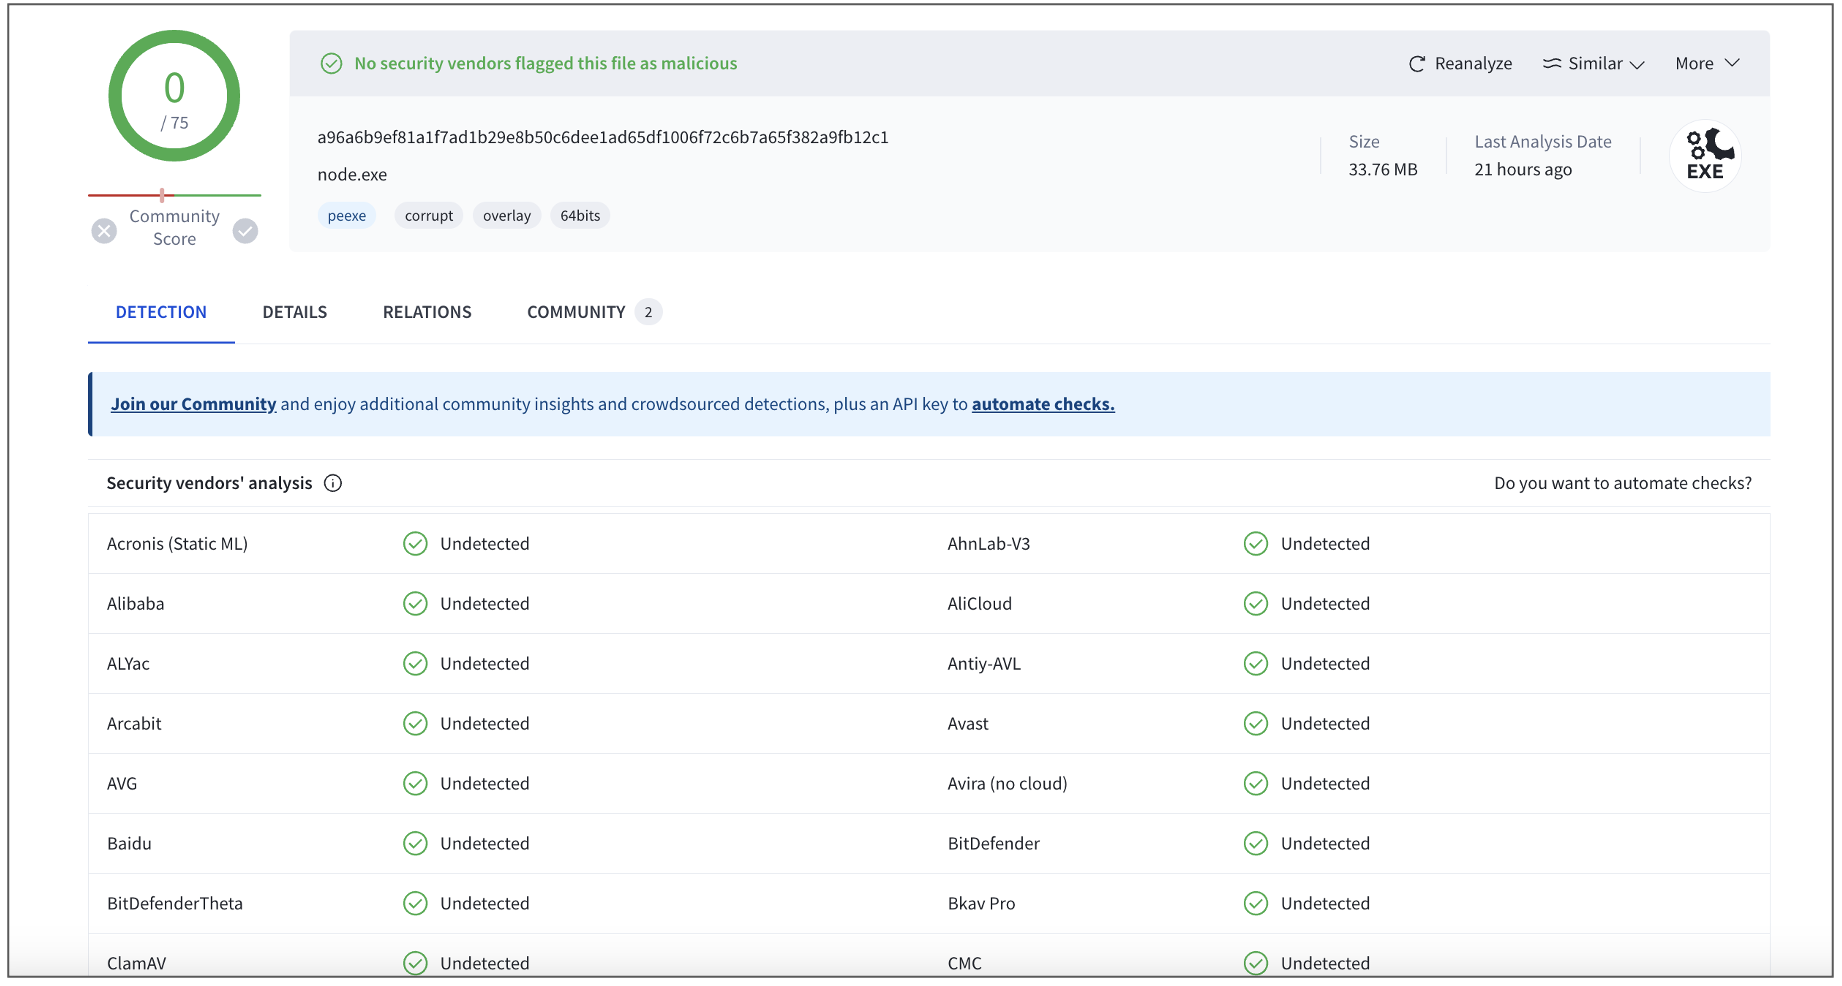Viewport: 1842px width, 986px height.
Task: Vote negative with community score X button
Action: pyautogui.click(x=104, y=231)
